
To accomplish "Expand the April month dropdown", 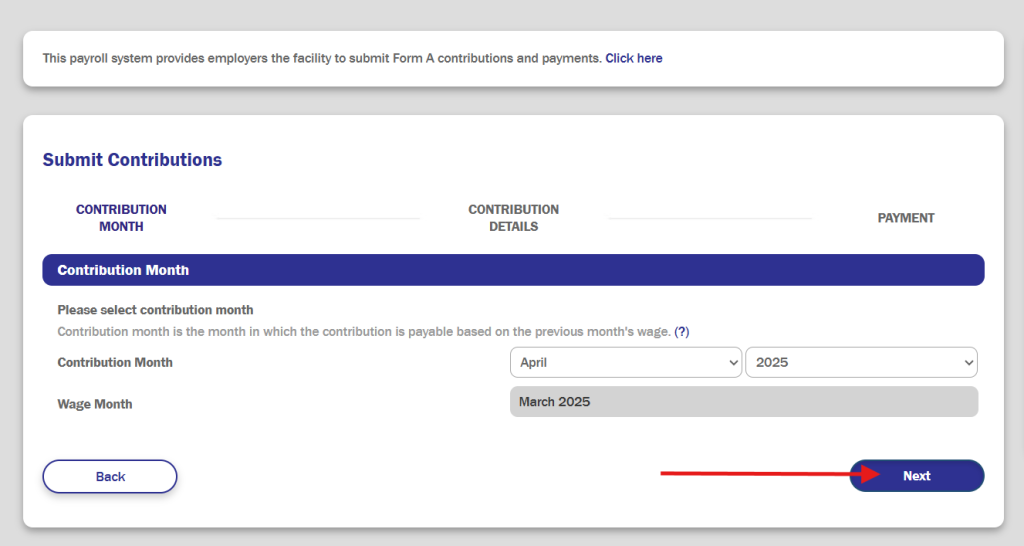I will [626, 362].
